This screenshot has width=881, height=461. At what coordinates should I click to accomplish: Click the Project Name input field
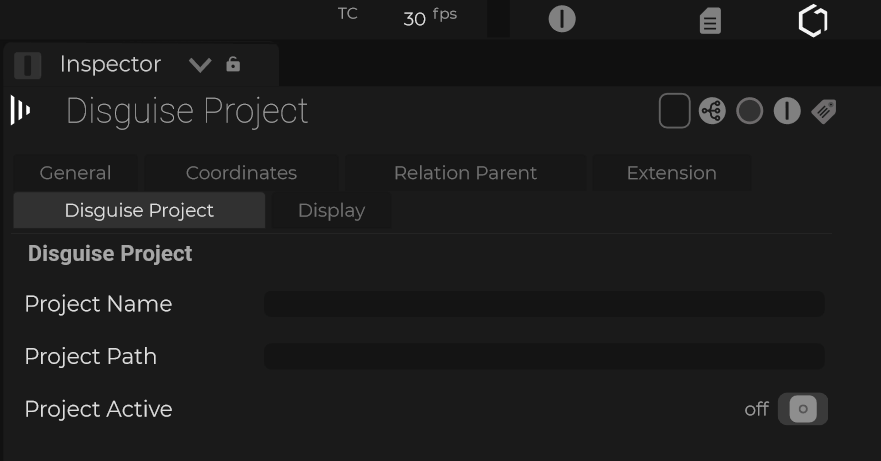pos(544,304)
